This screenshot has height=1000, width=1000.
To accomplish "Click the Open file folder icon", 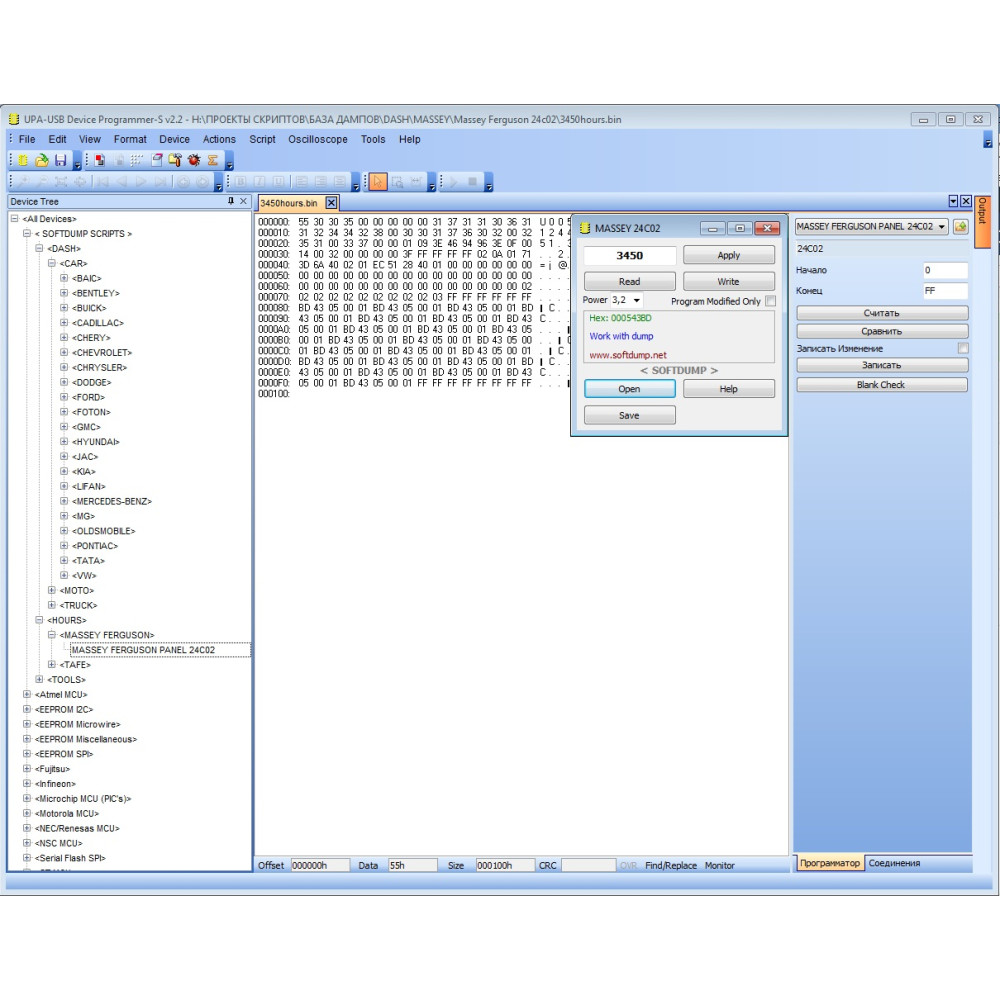I will [x=42, y=160].
